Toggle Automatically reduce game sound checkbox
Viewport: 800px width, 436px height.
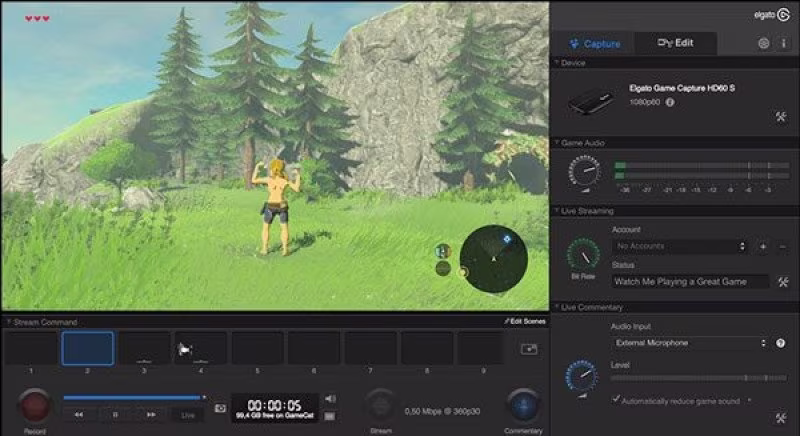(616, 399)
